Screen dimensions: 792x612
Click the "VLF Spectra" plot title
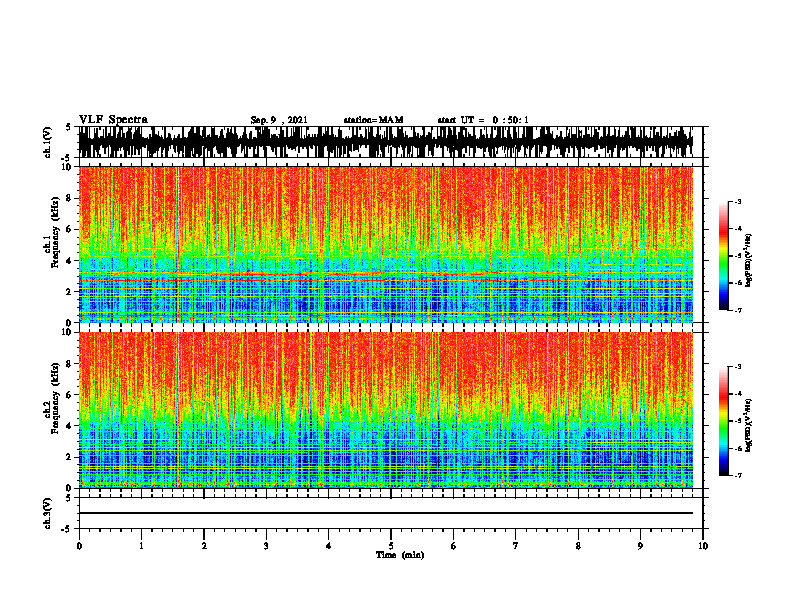[113, 120]
